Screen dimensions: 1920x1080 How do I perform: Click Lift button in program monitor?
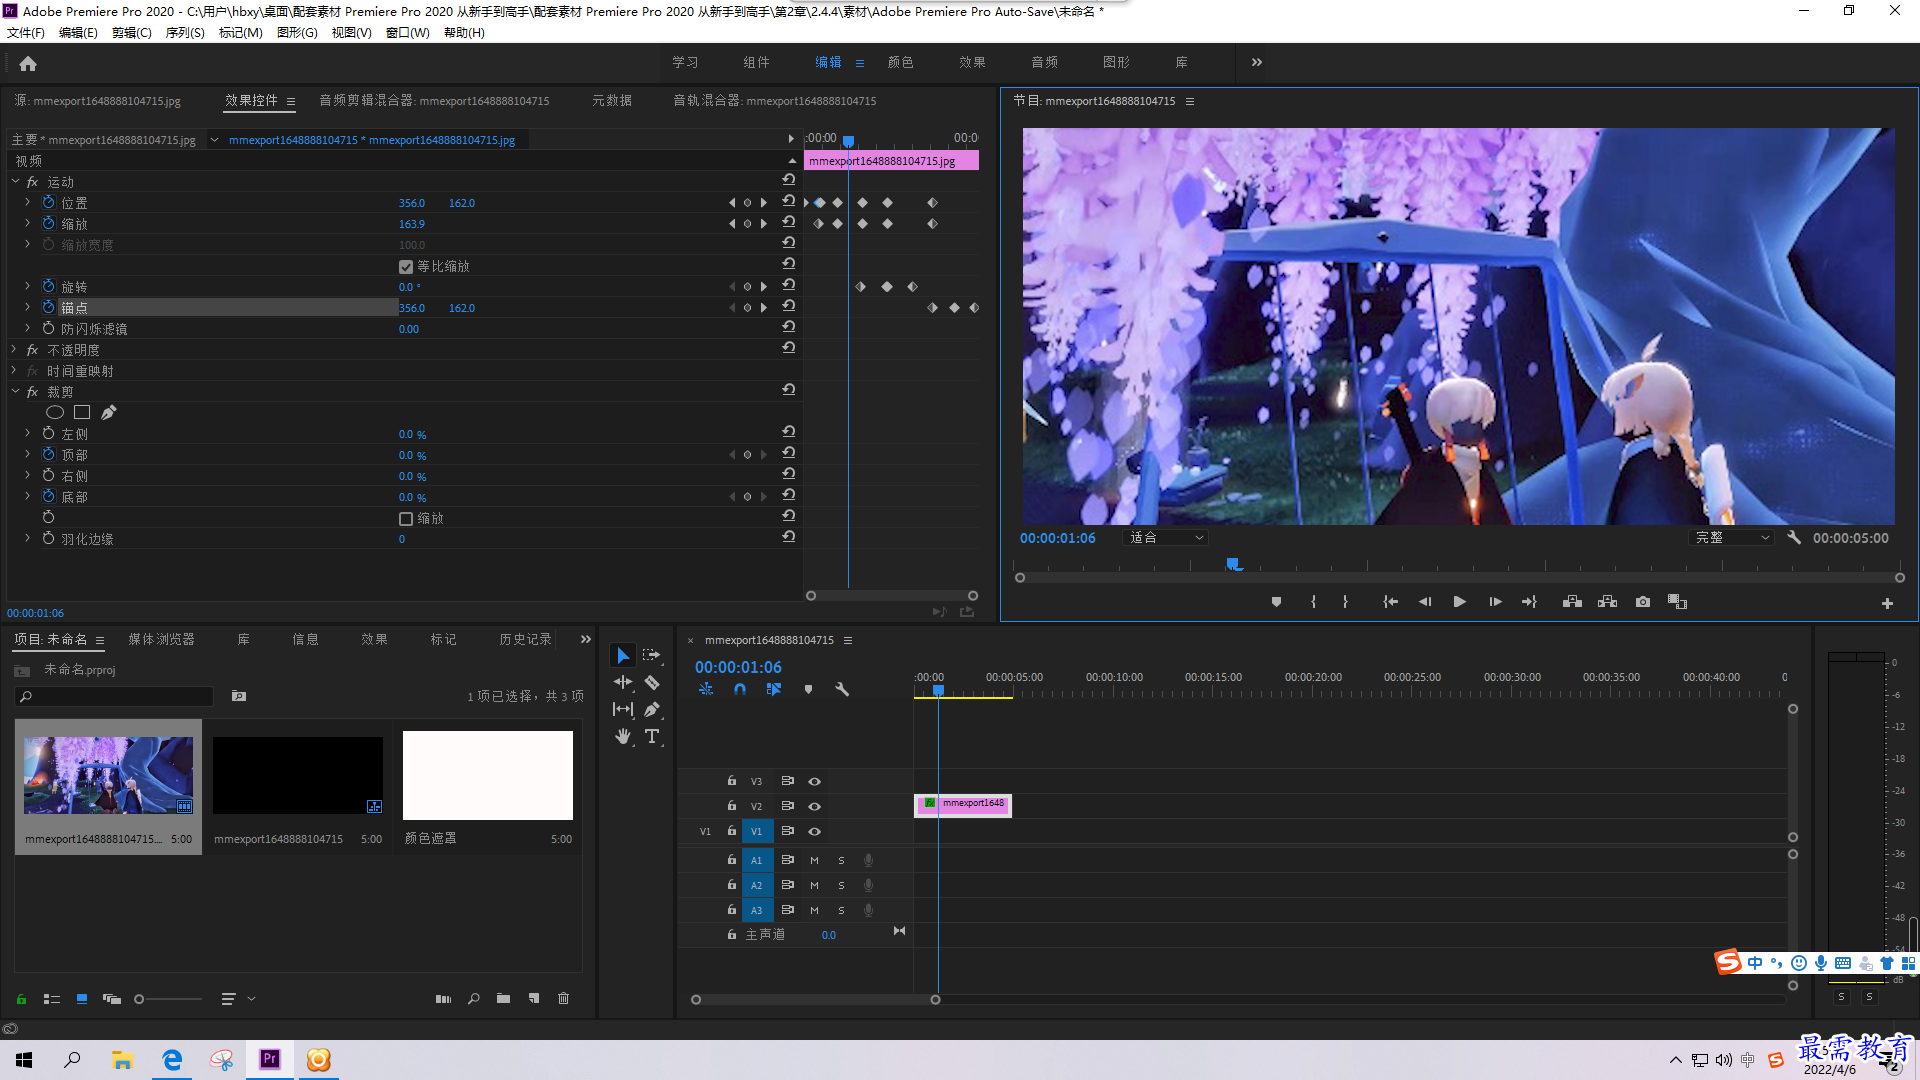tap(1572, 602)
